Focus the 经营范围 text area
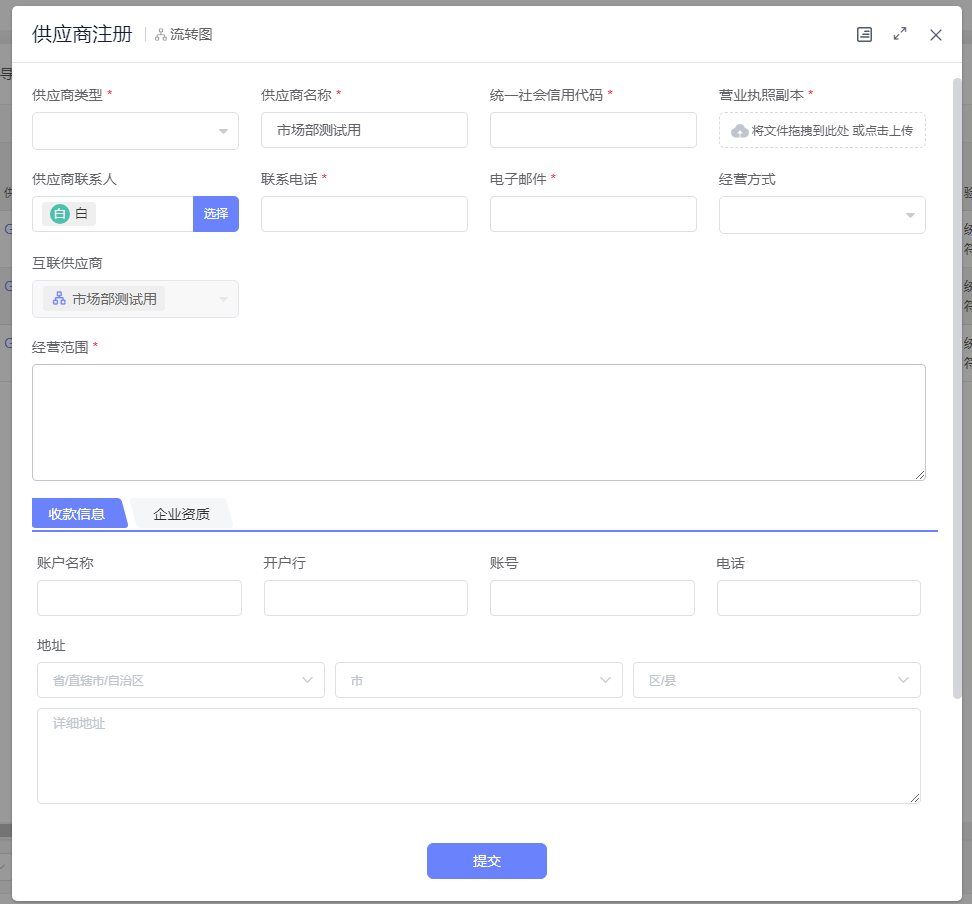This screenshot has height=904, width=972. click(478, 422)
